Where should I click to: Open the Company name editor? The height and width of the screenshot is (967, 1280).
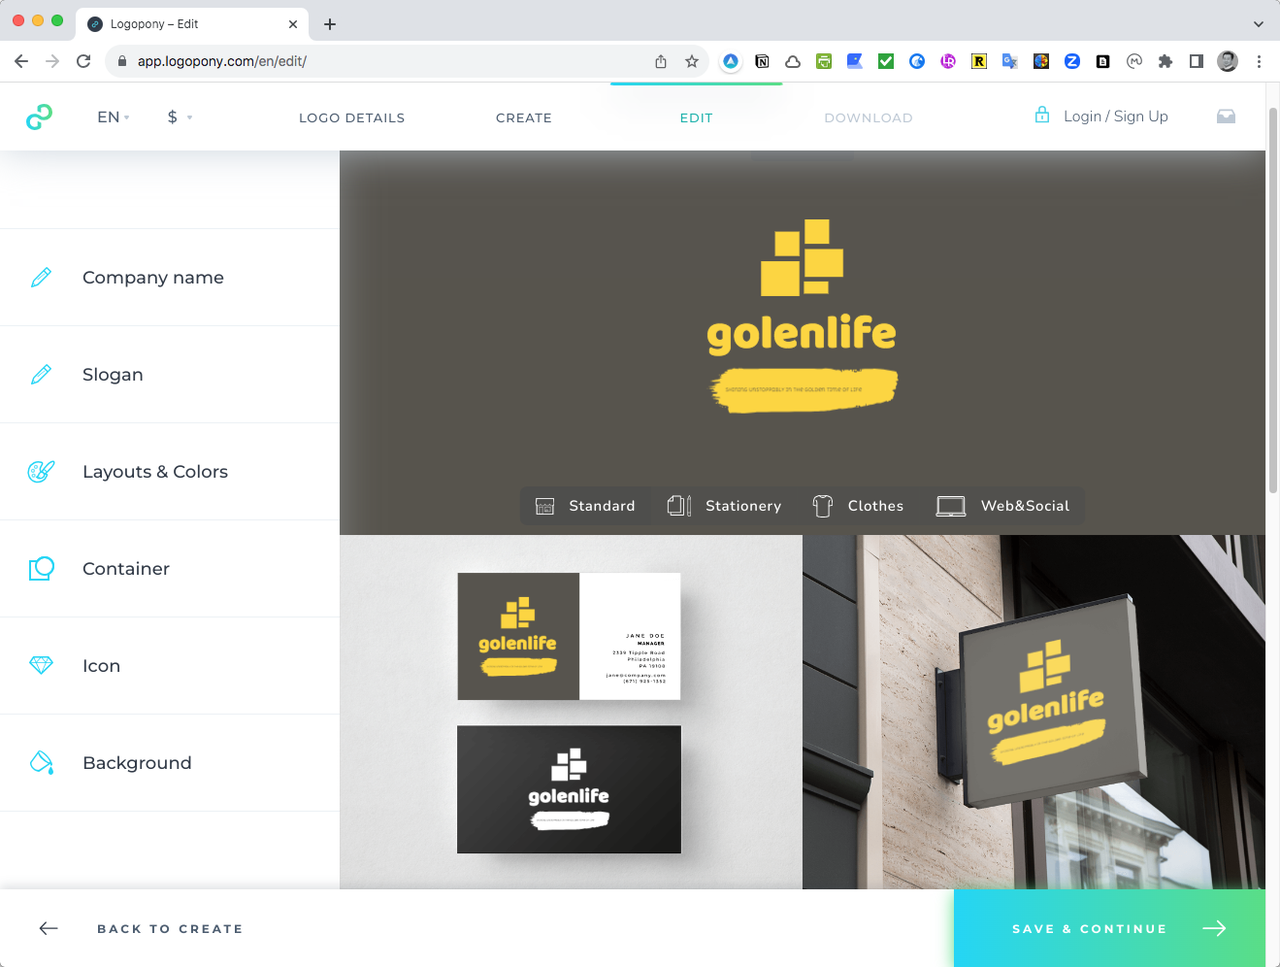170,277
